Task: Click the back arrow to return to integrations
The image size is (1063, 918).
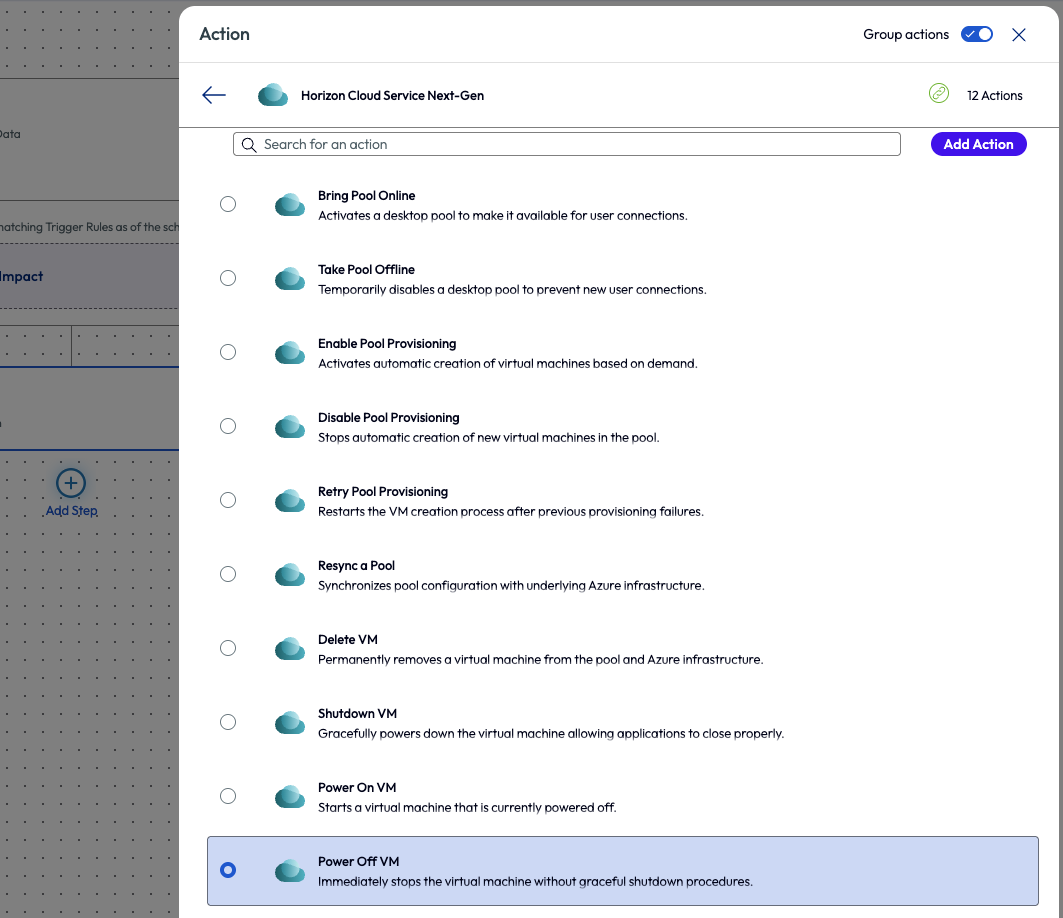Action: click(213, 95)
